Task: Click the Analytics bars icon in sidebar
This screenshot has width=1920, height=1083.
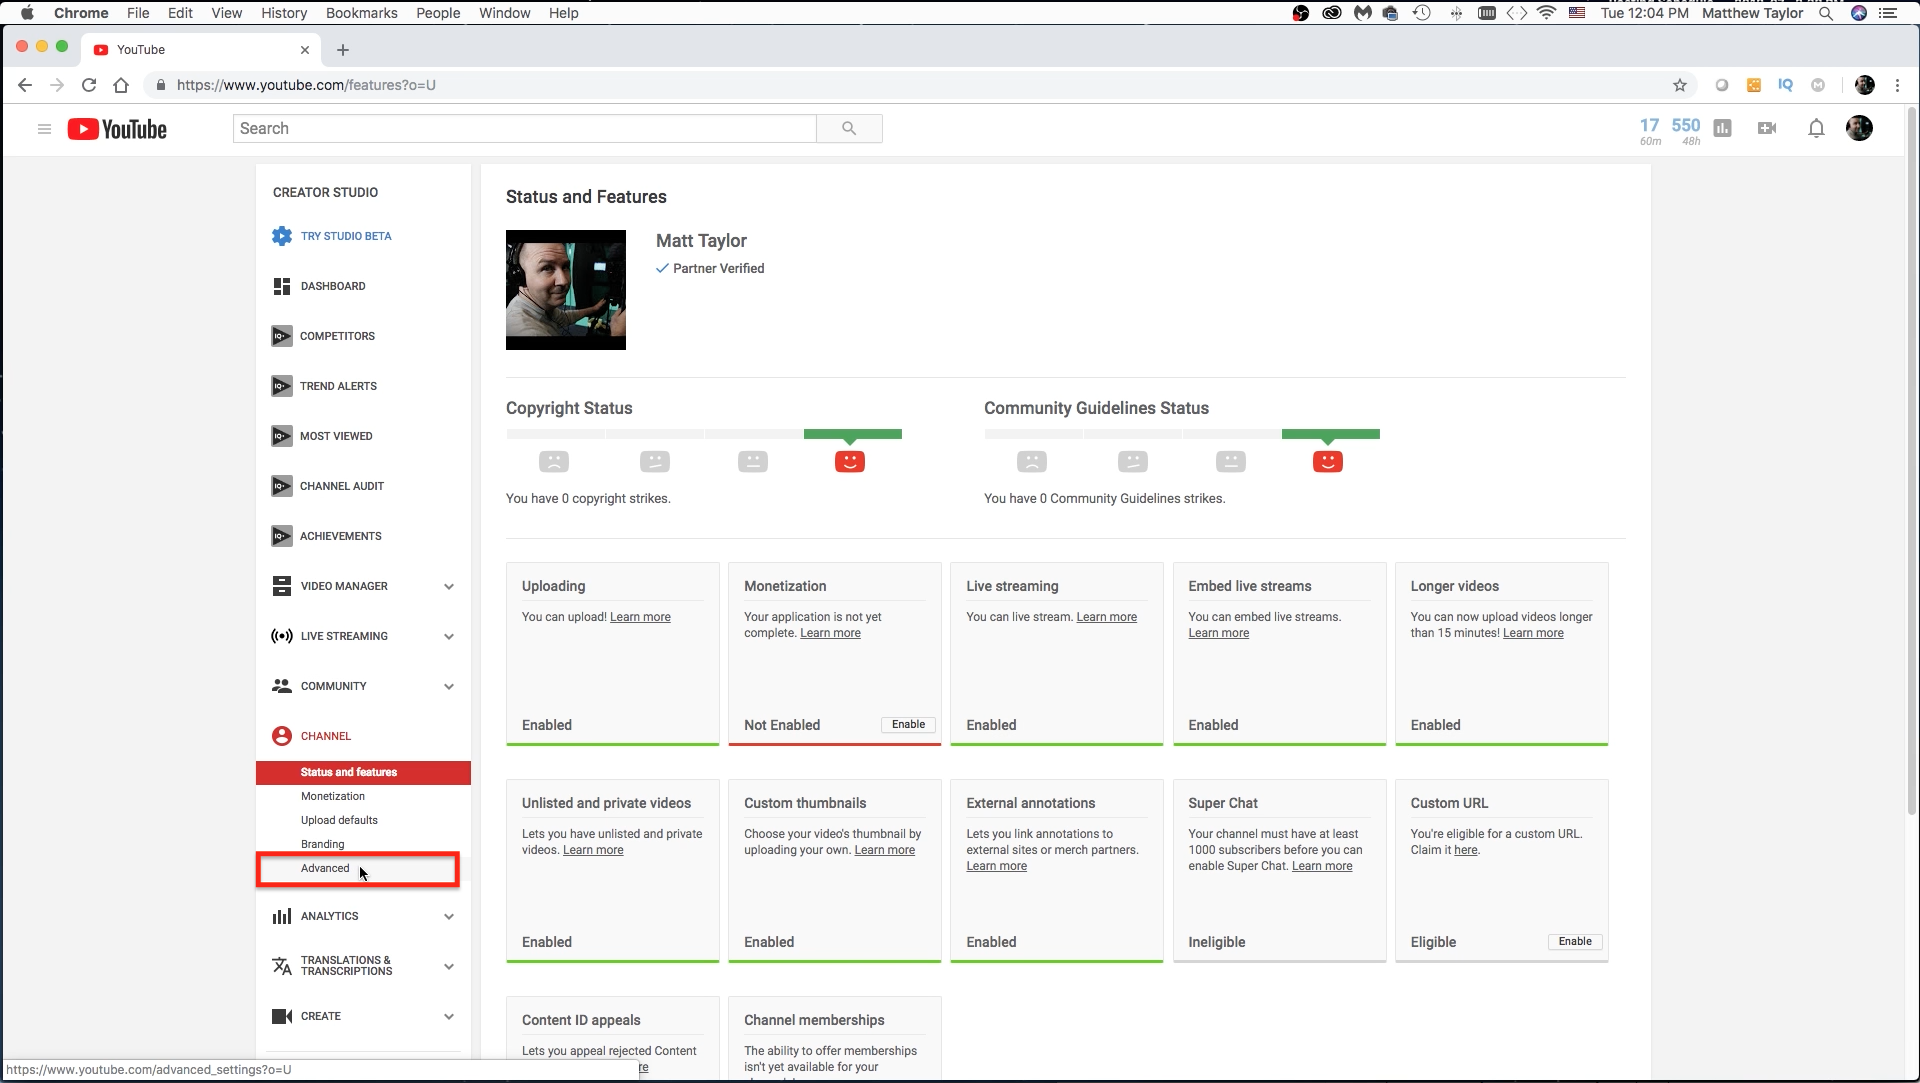Action: [x=282, y=916]
